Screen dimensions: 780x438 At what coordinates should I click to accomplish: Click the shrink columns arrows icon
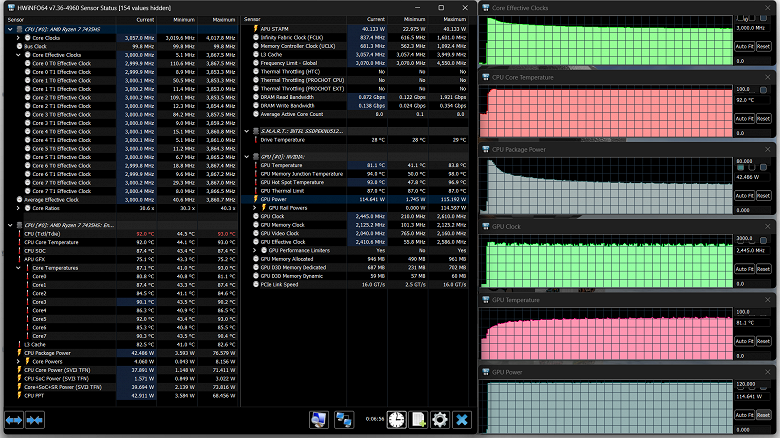pyautogui.click(x=35, y=420)
